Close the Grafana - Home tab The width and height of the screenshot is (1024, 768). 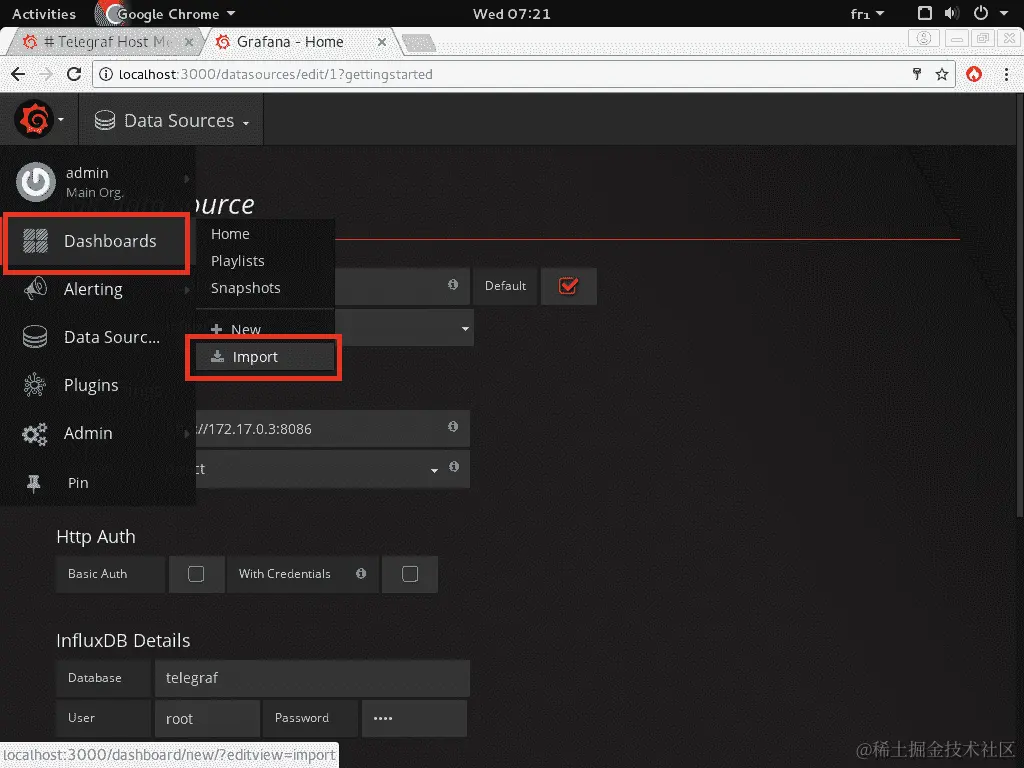coord(382,42)
